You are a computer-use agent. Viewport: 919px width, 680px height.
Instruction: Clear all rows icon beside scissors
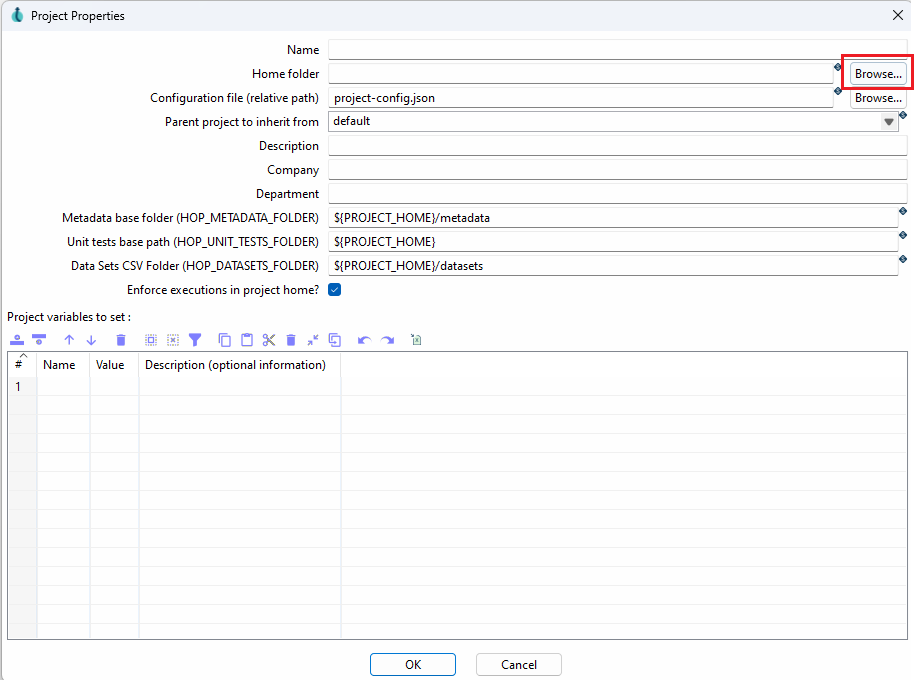click(x=291, y=340)
